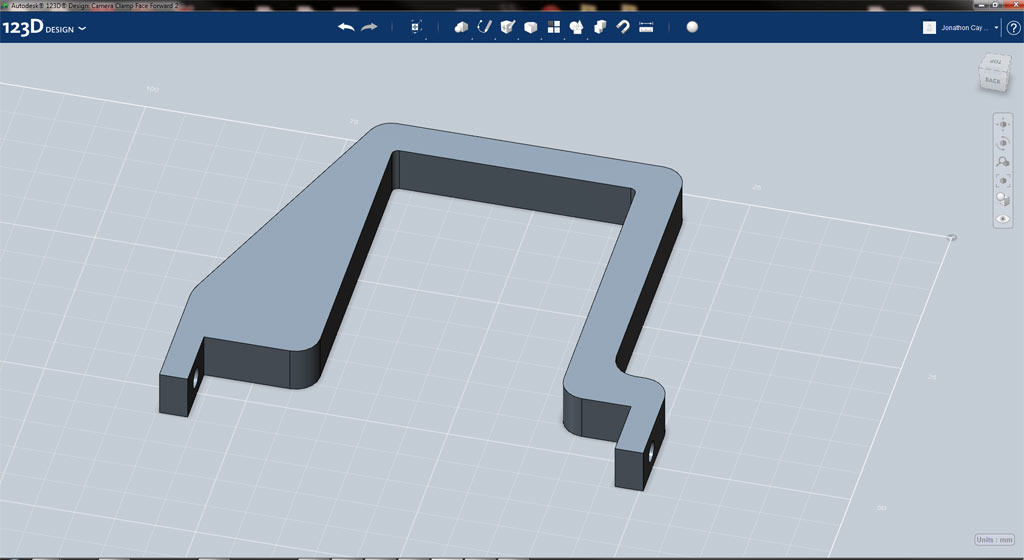Click the Fit to view icon
Screen dimensions: 1024x560
coord(1003,180)
